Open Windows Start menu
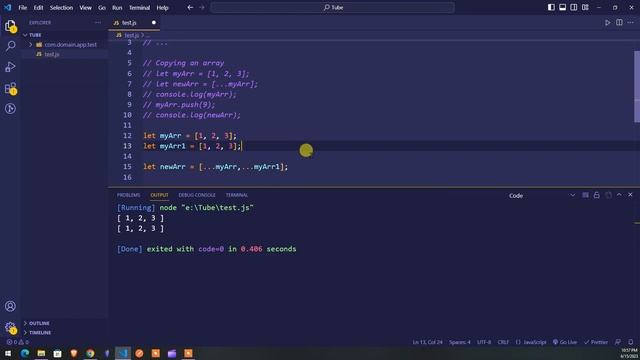This screenshot has width=640, height=360. tap(8, 353)
